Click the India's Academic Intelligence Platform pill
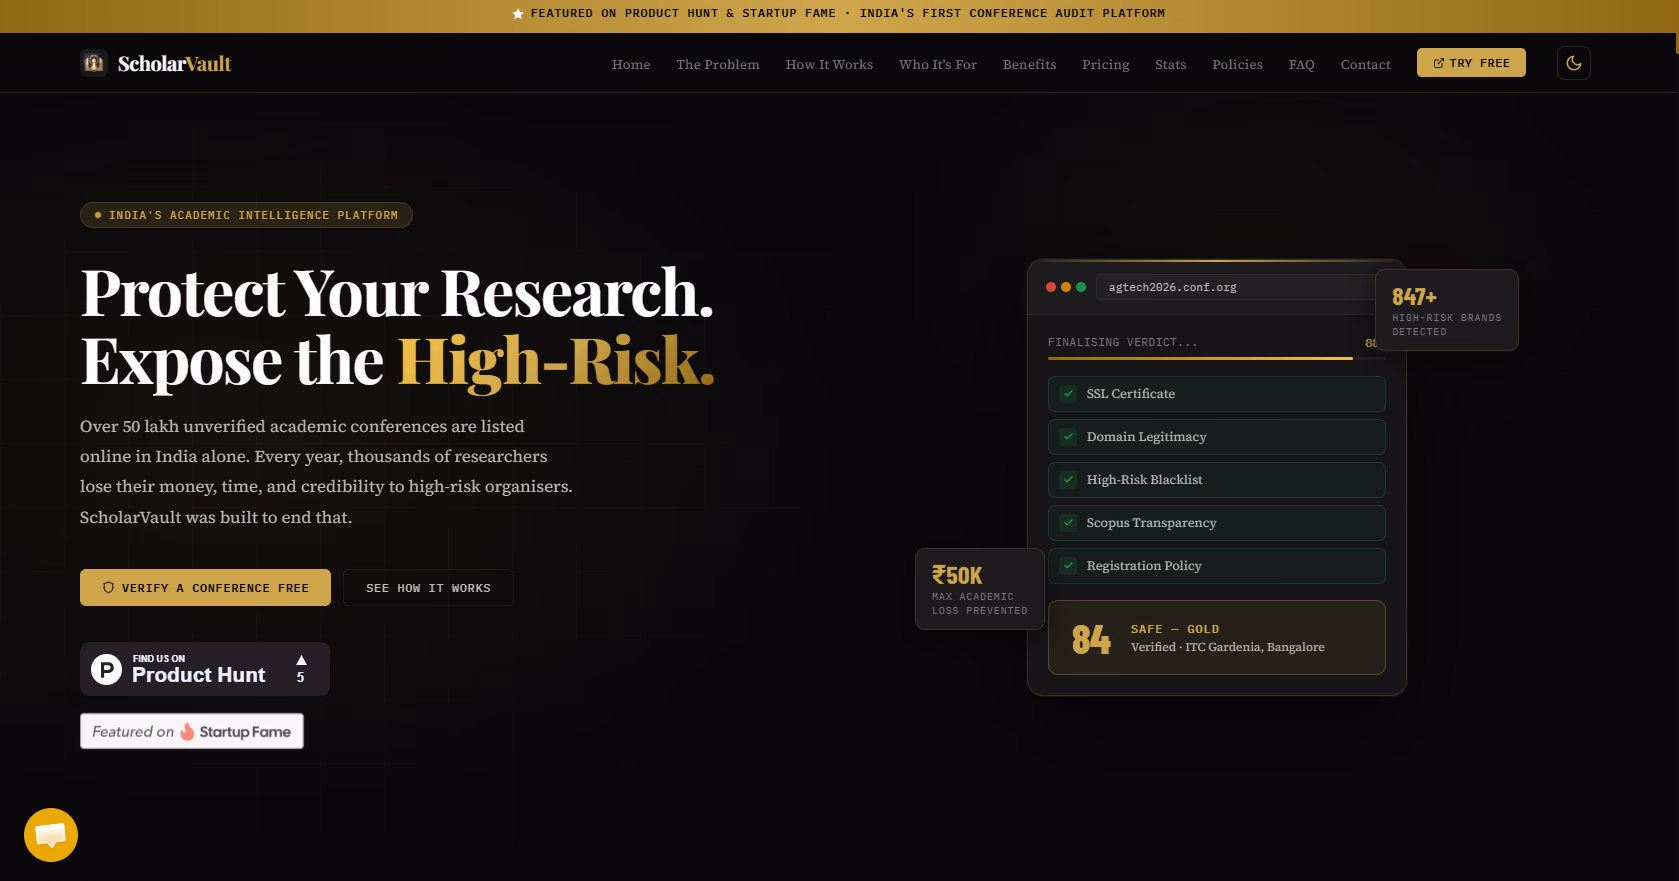1679x881 pixels. tap(246, 215)
